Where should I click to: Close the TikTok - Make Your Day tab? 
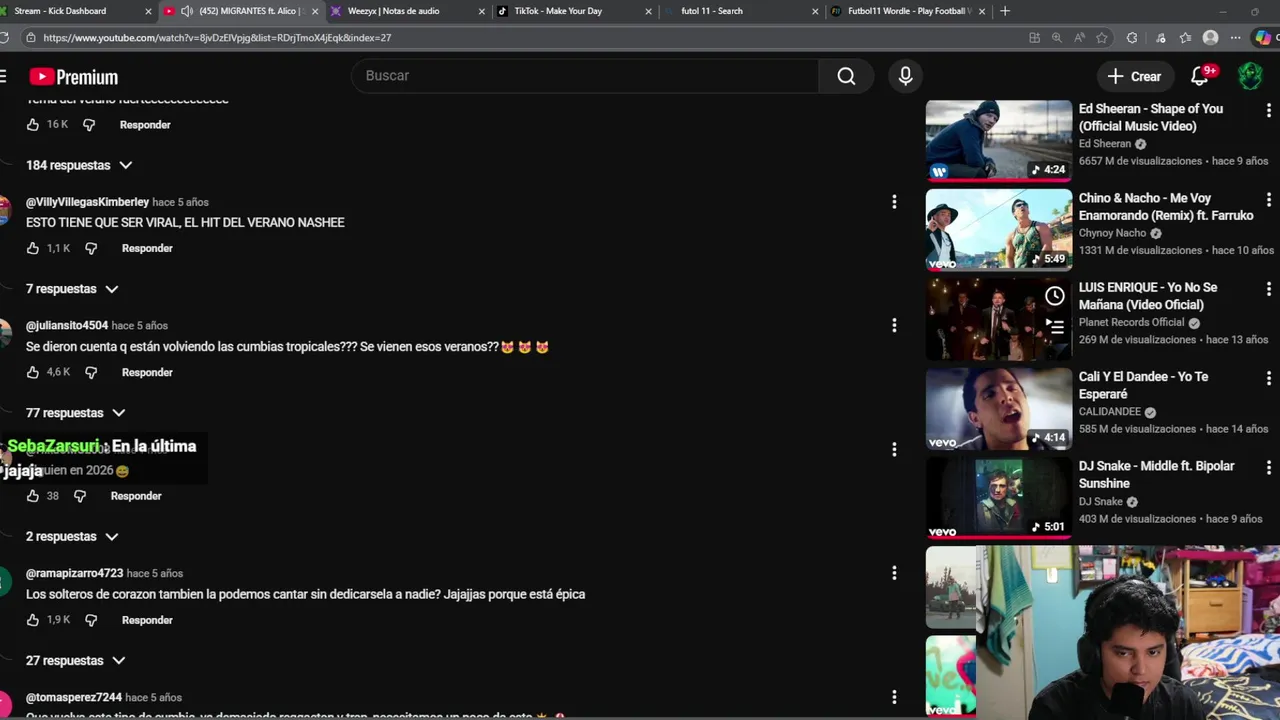648,11
